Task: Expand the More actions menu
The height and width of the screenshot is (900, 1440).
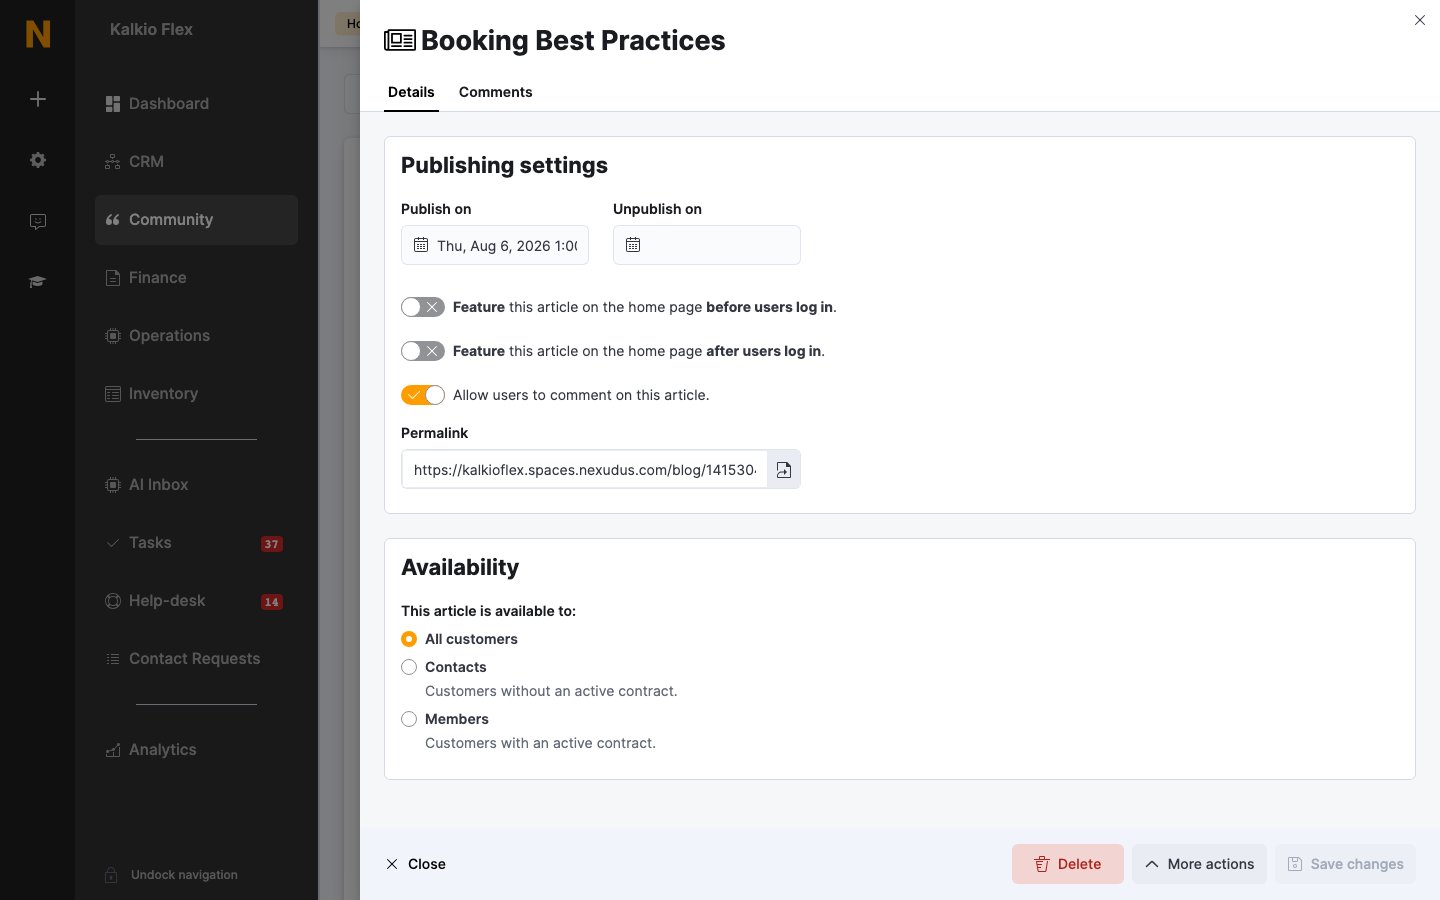Action: click(1199, 864)
